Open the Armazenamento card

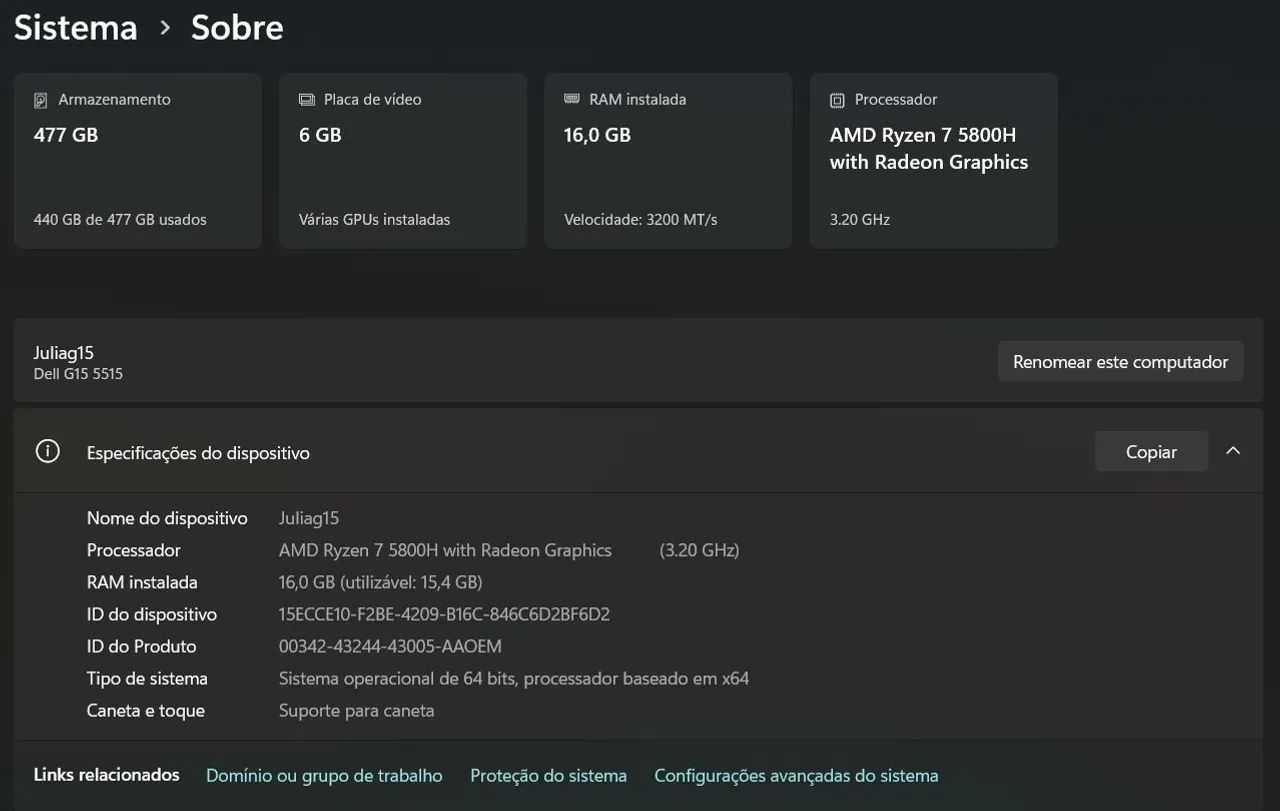tap(137, 160)
